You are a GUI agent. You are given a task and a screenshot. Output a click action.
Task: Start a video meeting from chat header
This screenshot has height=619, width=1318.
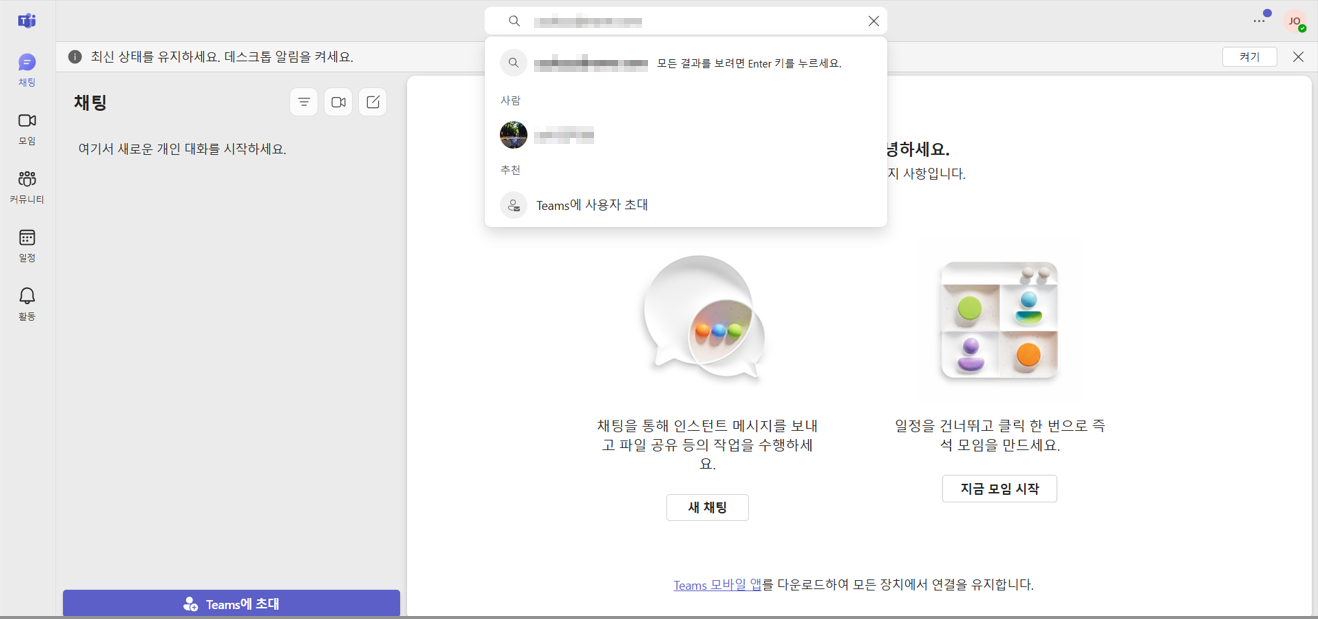[338, 102]
